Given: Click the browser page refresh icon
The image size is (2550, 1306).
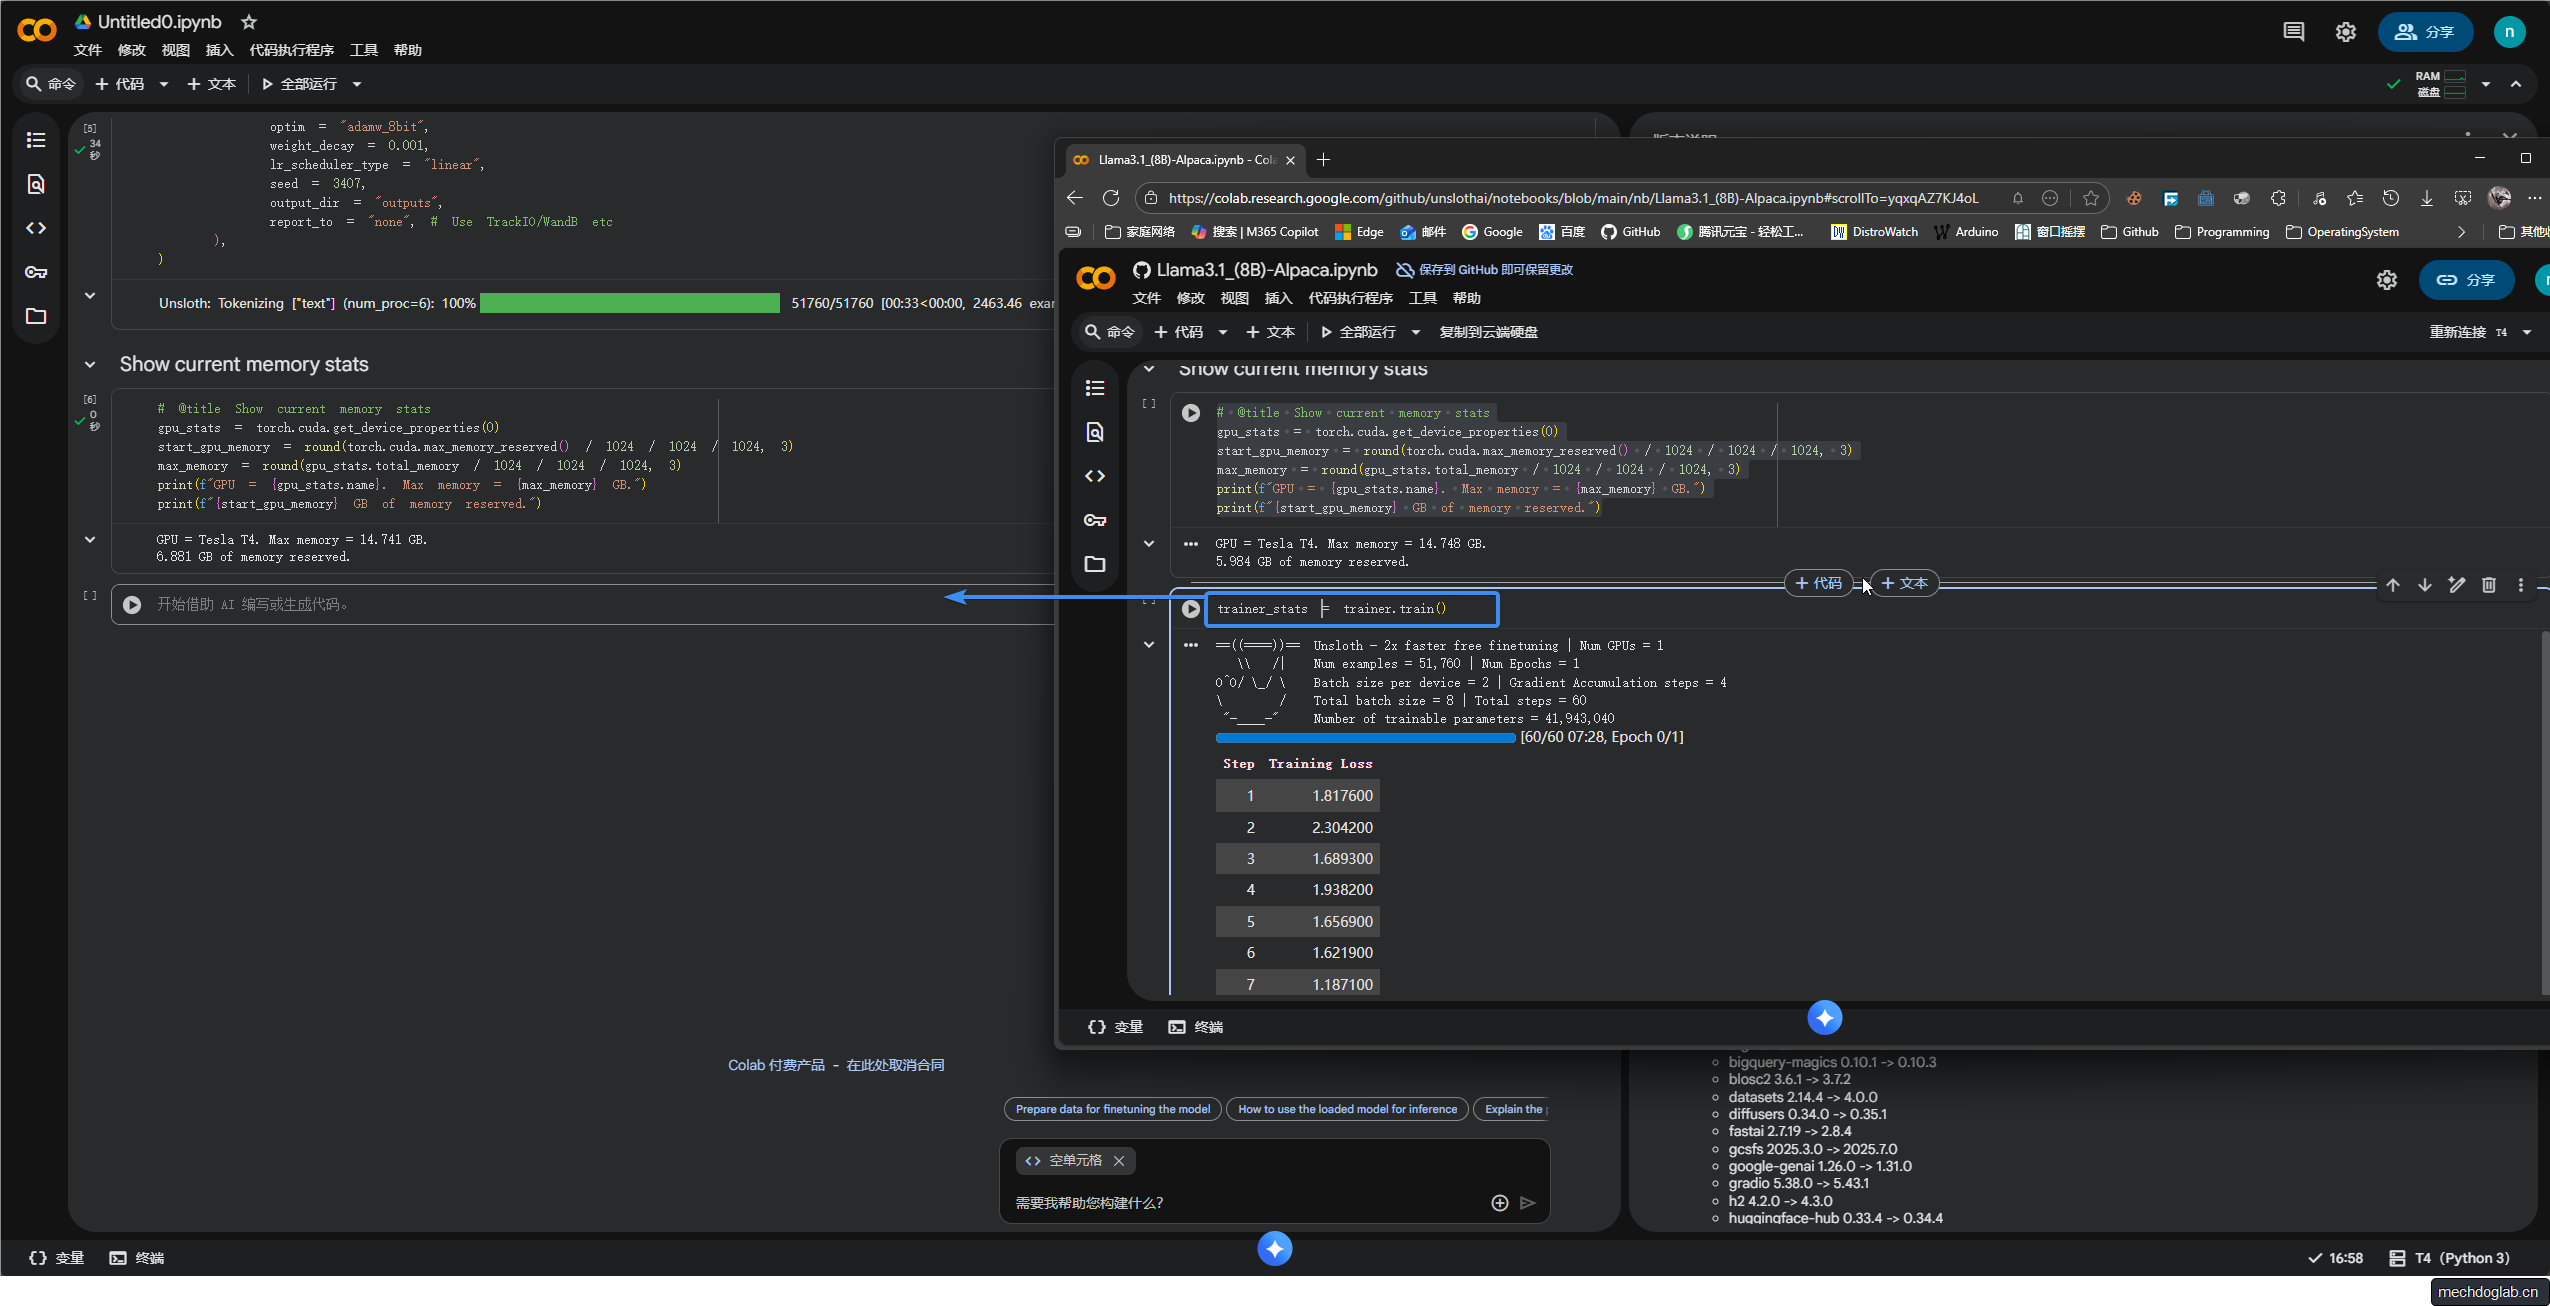Looking at the screenshot, I should click(x=1110, y=198).
